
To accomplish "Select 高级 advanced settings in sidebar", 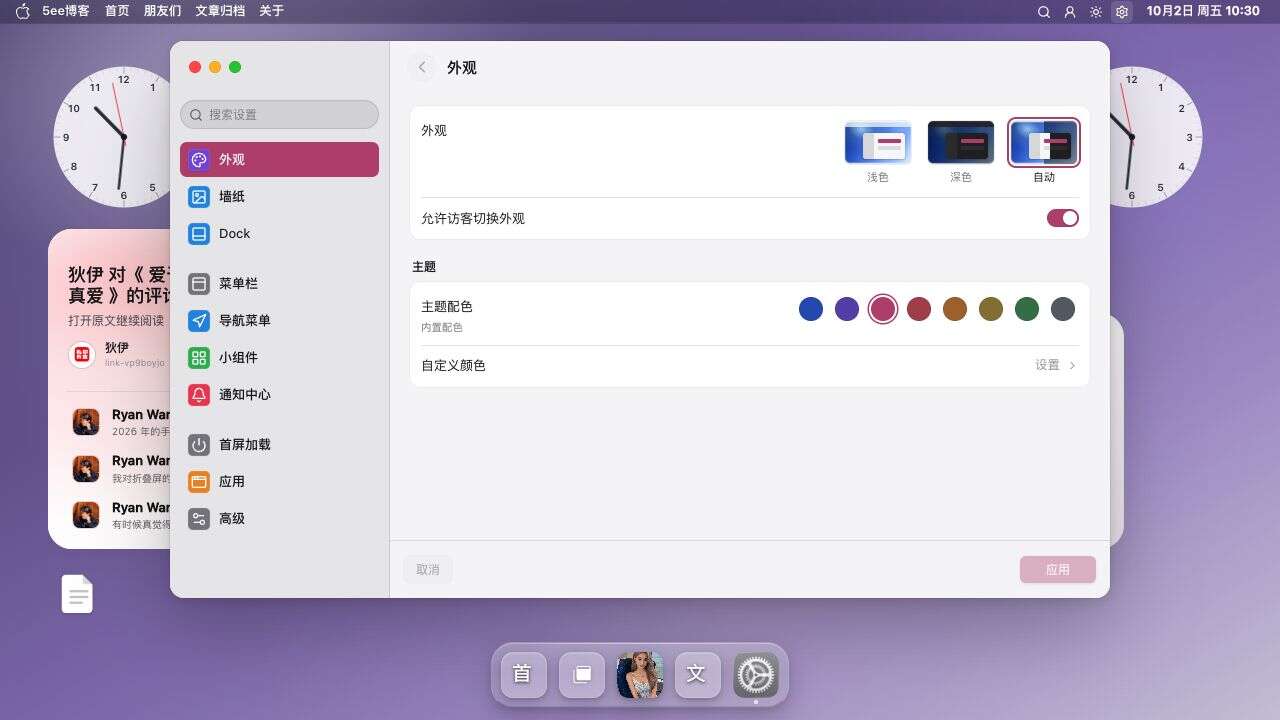I will pos(279,519).
